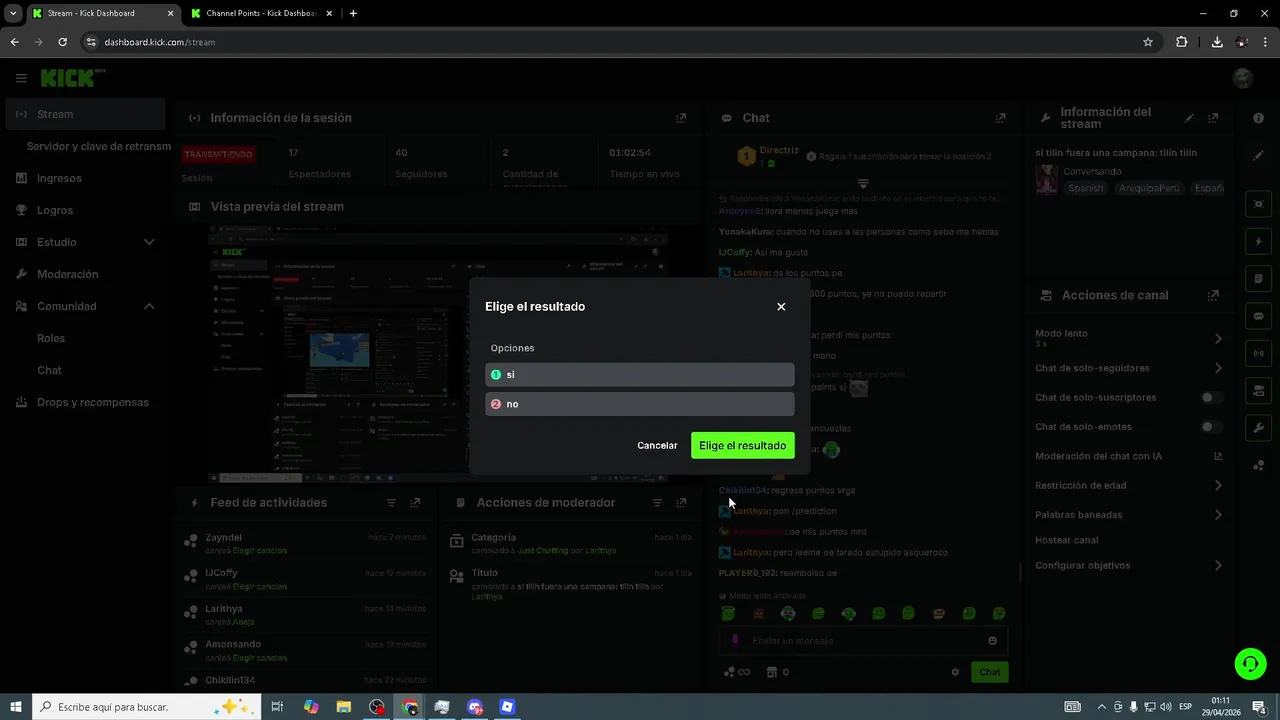Open the Stream sidebar item

[x=84, y=114]
